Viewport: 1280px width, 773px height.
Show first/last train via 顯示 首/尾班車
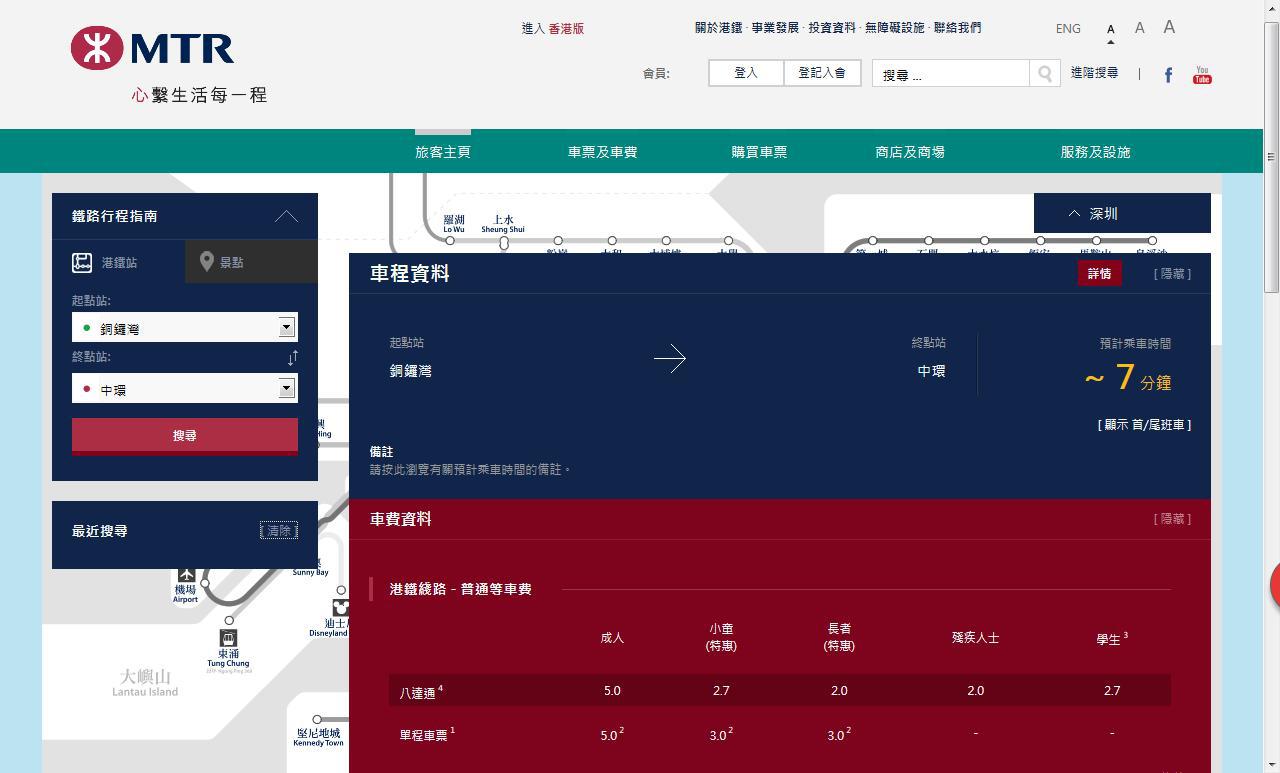point(1144,425)
